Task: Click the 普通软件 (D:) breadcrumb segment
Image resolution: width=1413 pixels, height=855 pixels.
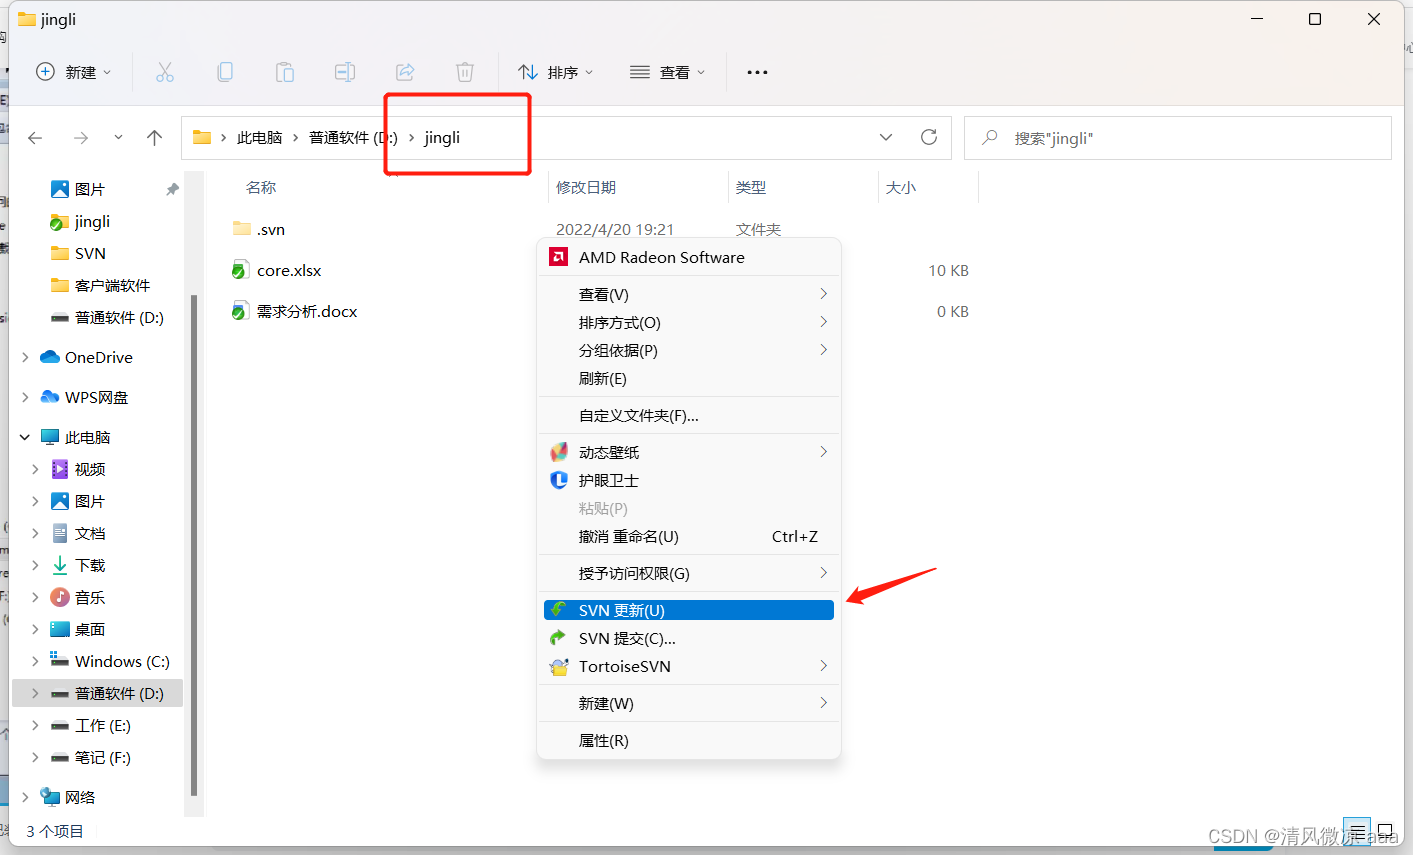Action: 353,138
